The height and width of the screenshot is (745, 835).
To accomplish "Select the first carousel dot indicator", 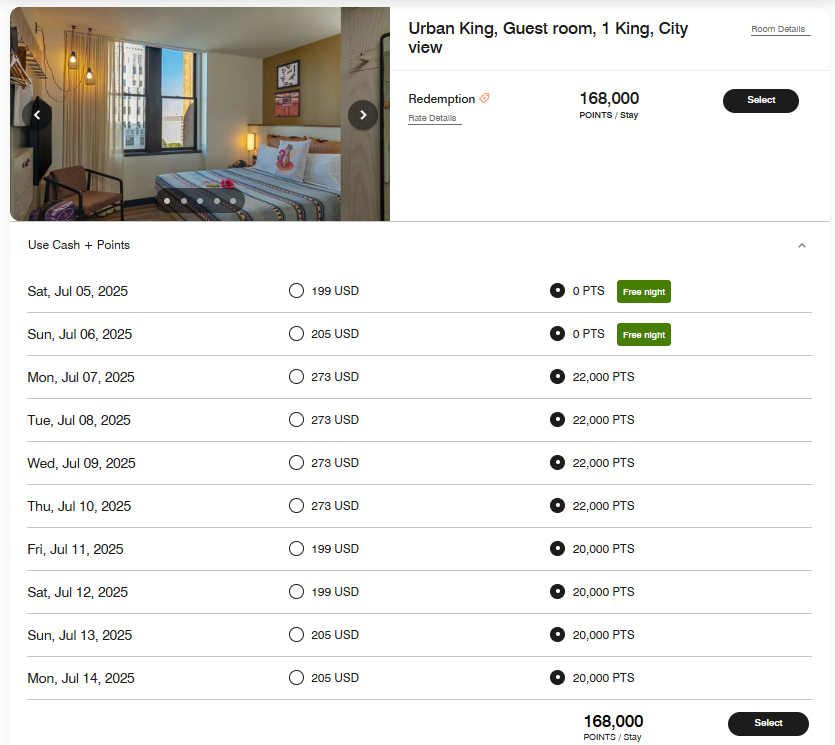I will pyautogui.click(x=167, y=200).
